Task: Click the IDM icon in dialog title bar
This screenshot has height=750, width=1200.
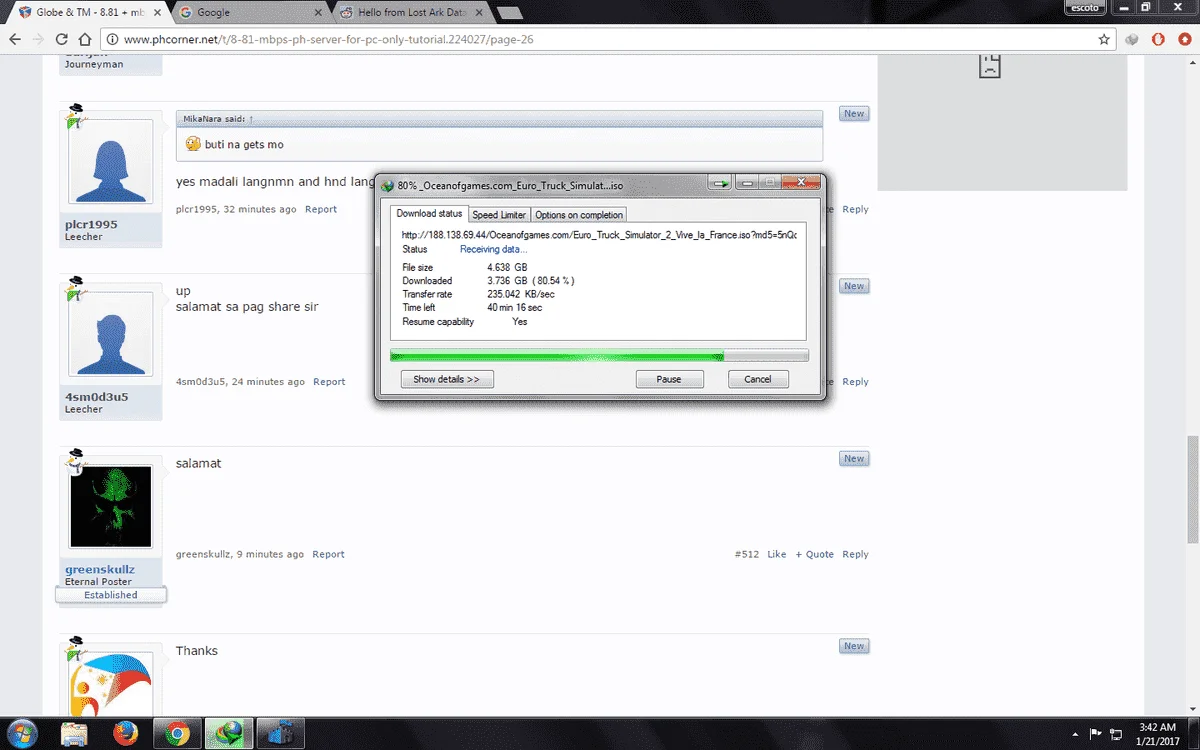Action: [x=388, y=185]
